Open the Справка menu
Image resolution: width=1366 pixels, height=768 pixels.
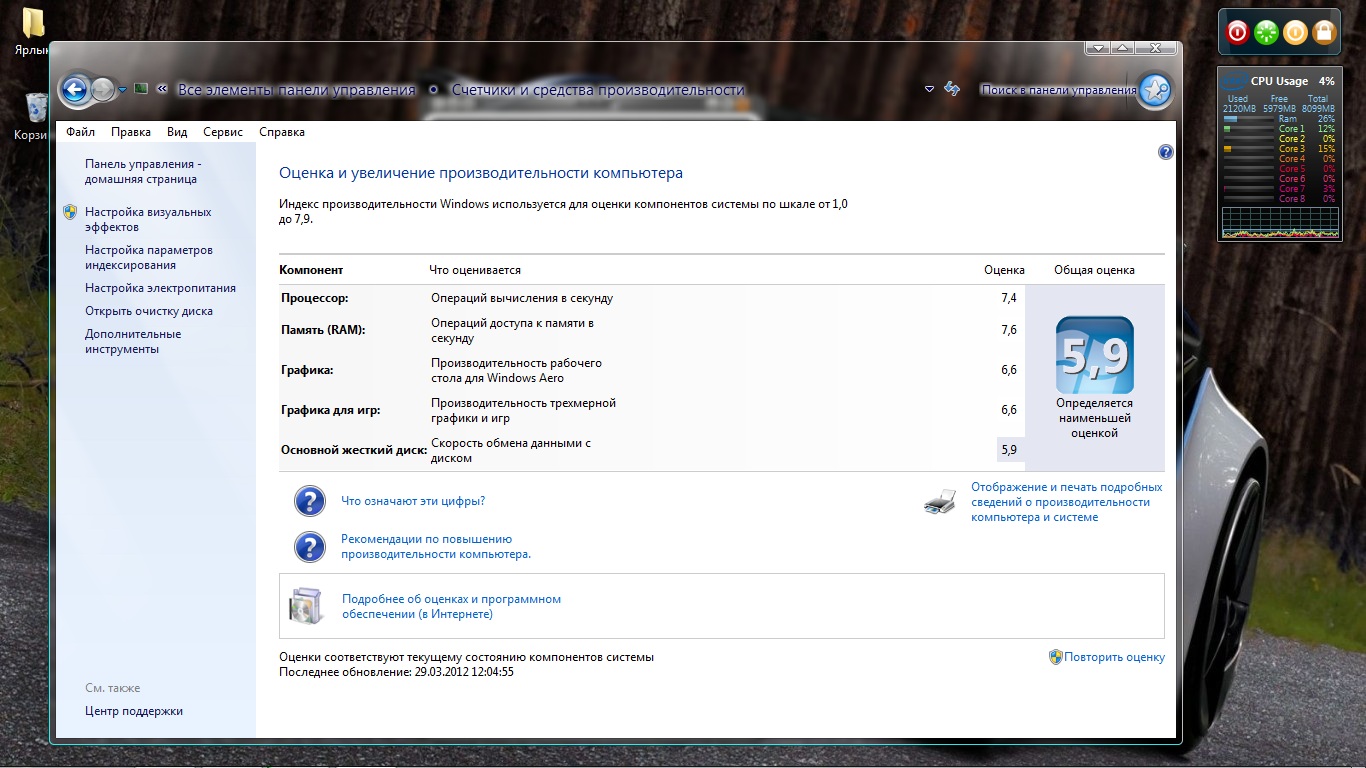282,132
